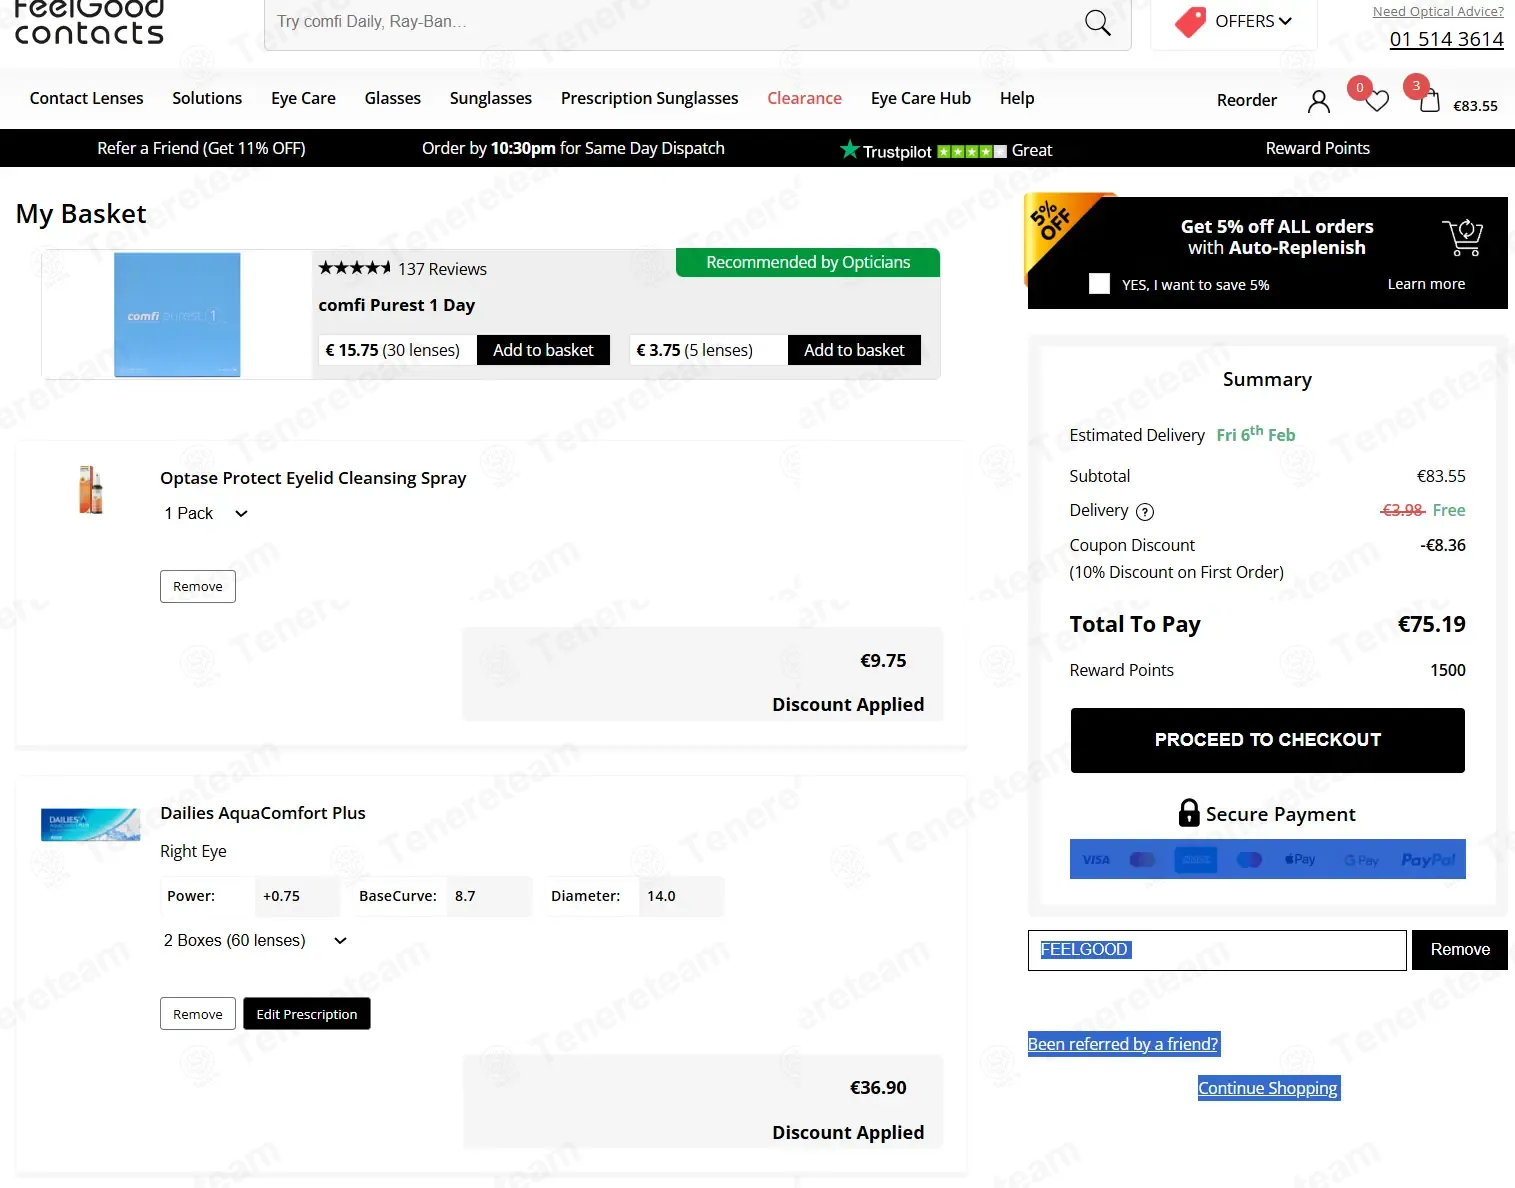Image resolution: width=1515 pixels, height=1188 pixels.
Task: Click the Continue Shopping link
Action: [1268, 1088]
